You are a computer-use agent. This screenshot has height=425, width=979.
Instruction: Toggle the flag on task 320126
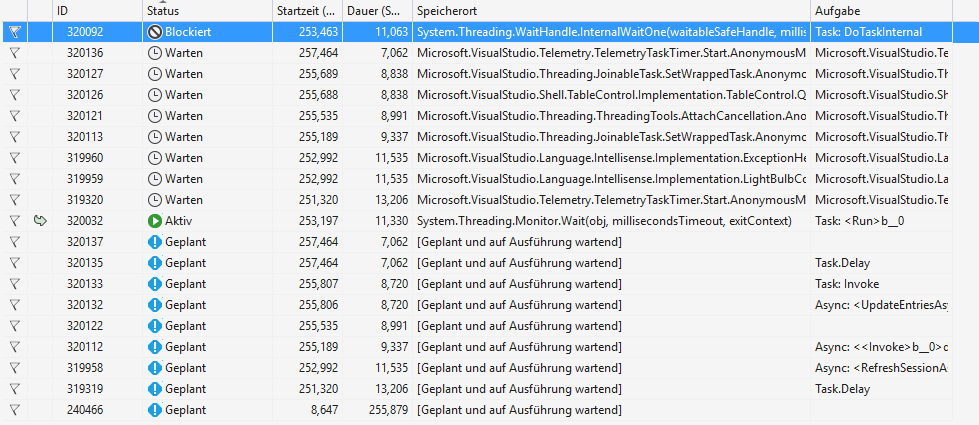[15, 95]
